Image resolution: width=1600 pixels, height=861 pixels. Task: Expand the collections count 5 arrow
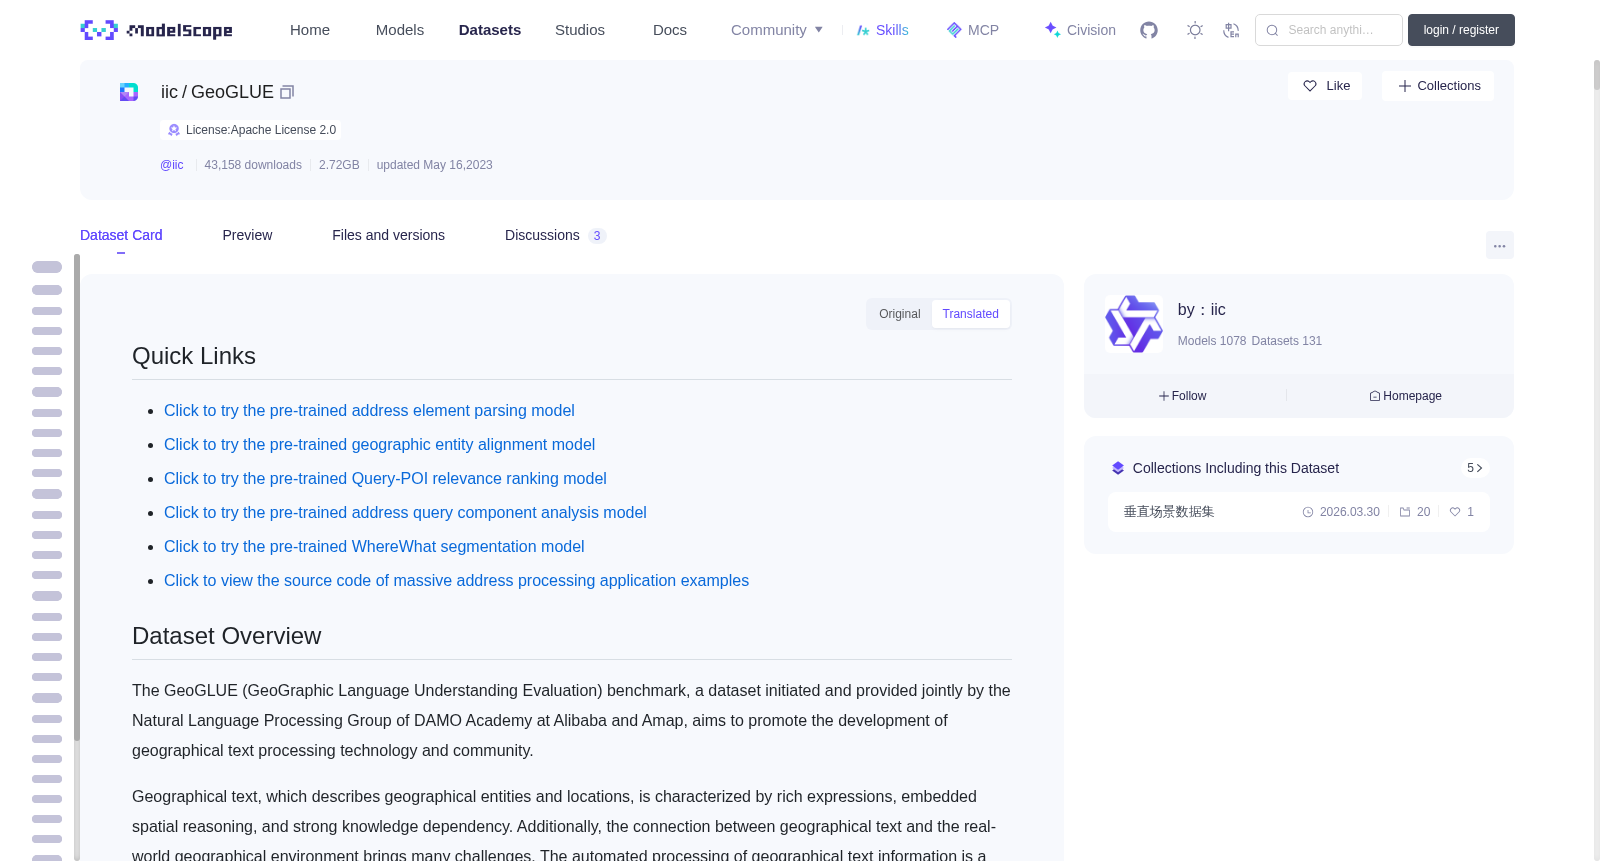[x=1475, y=468]
